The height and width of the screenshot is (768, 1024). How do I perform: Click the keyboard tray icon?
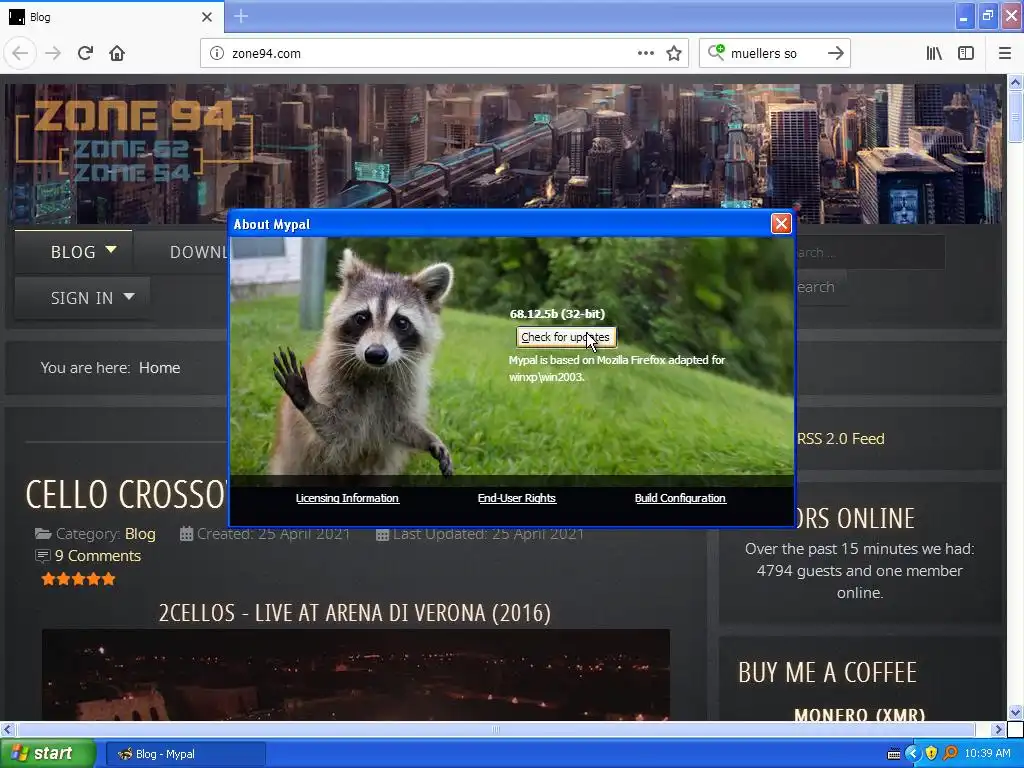point(894,754)
